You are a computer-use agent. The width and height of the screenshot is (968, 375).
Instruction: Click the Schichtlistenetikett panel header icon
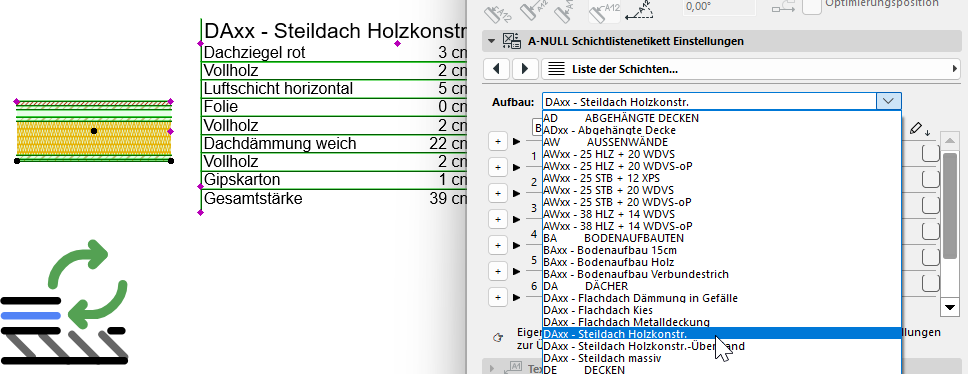tap(512, 41)
